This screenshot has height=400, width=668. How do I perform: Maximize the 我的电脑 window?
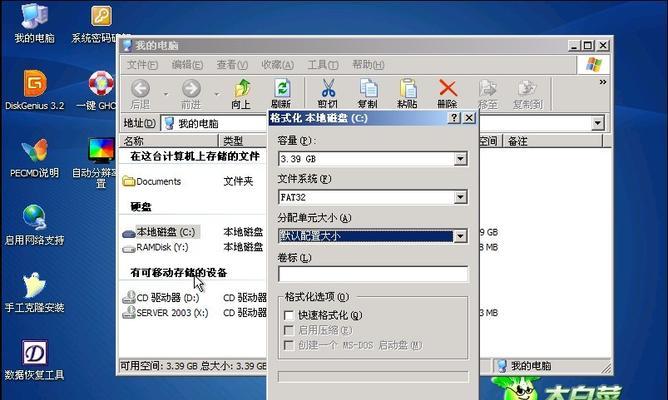coord(588,46)
